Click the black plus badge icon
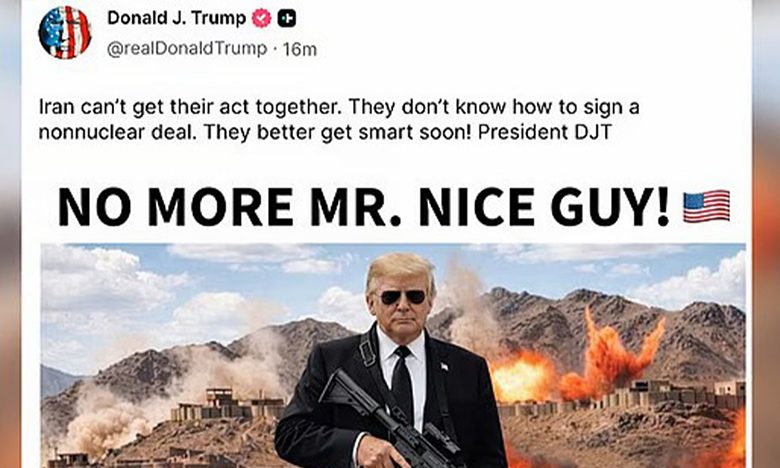Viewport: 780px width, 468px height. (287, 19)
